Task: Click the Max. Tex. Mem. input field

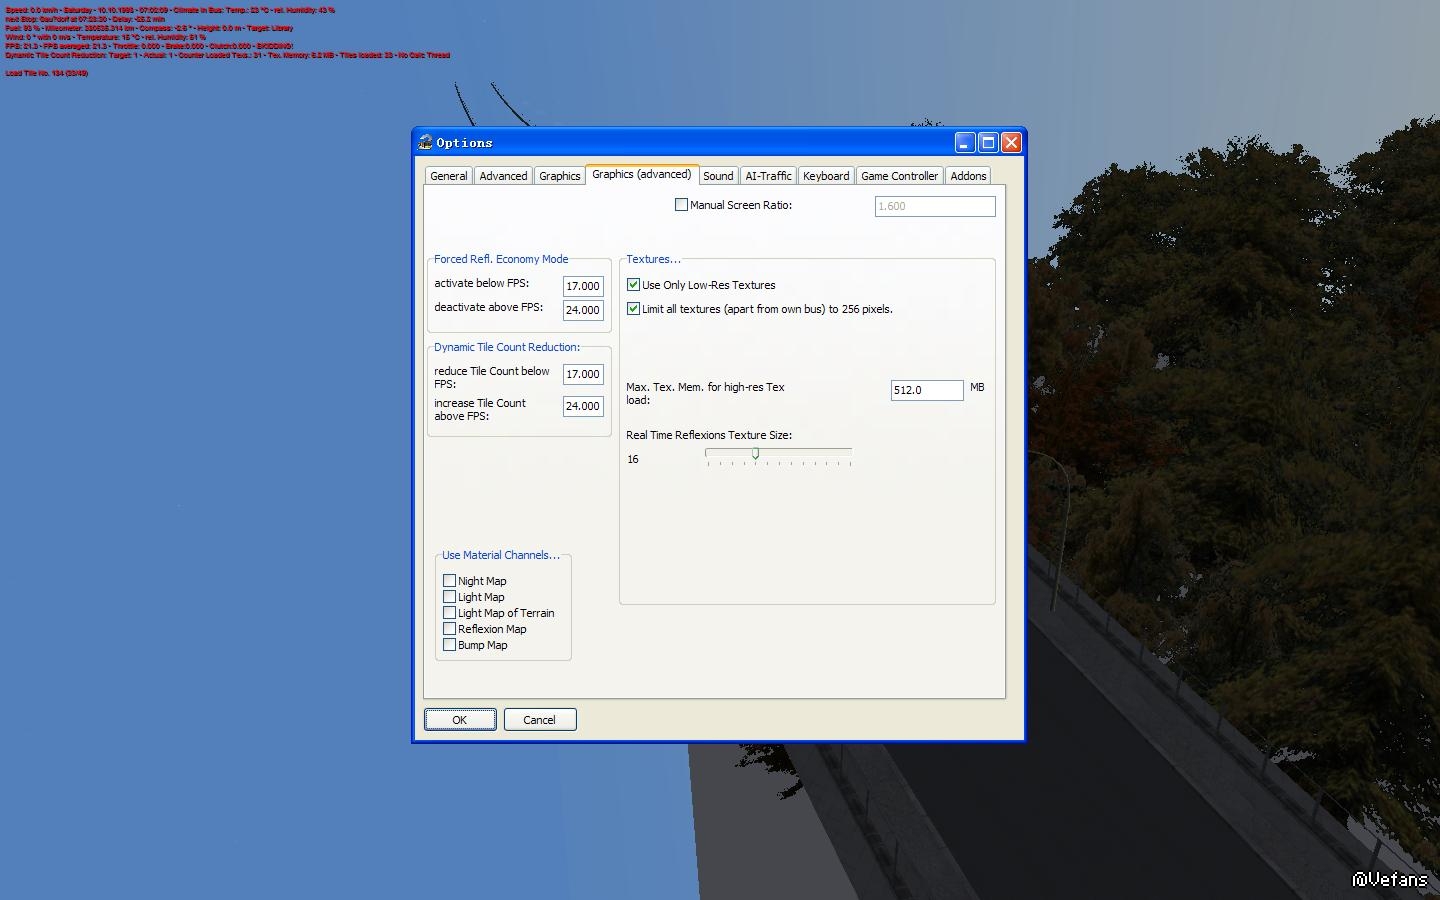Action: pyautogui.click(x=927, y=390)
